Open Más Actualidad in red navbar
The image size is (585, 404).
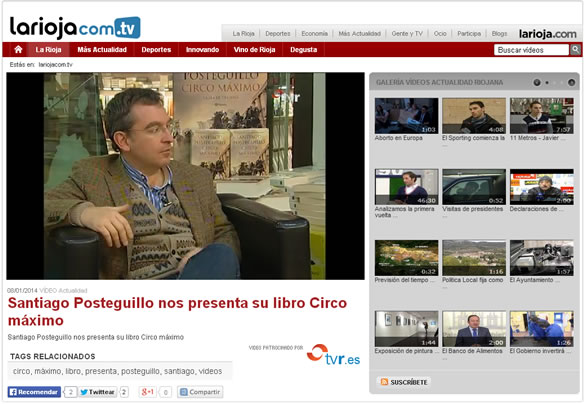[x=102, y=50]
